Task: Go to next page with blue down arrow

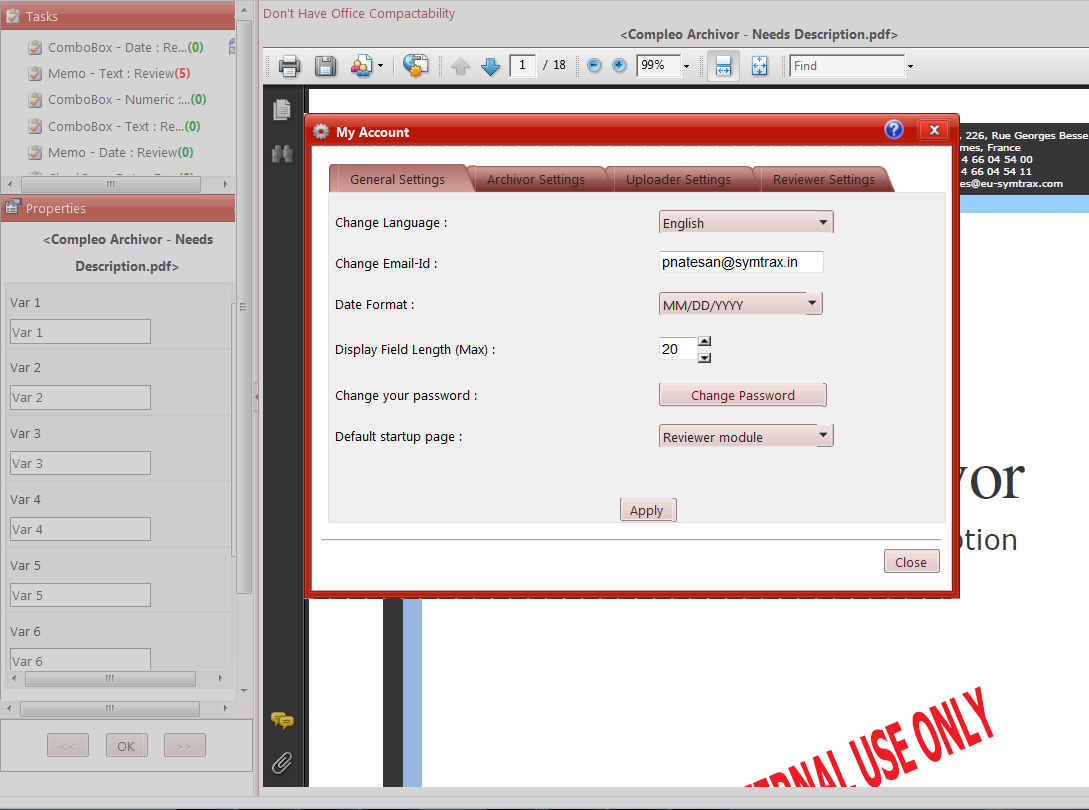Action: 490,67
